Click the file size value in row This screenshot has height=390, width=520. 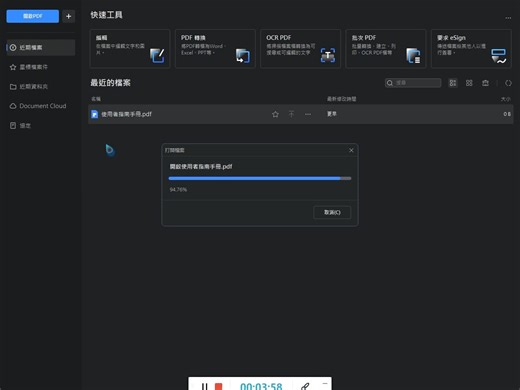pos(507,114)
